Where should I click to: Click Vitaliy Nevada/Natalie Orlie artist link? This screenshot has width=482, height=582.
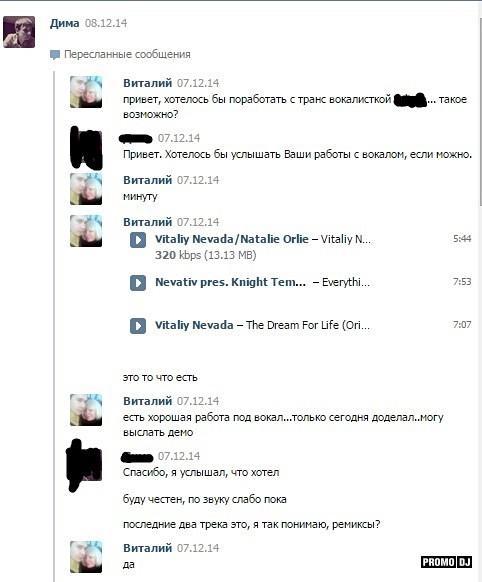pos(232,239)
